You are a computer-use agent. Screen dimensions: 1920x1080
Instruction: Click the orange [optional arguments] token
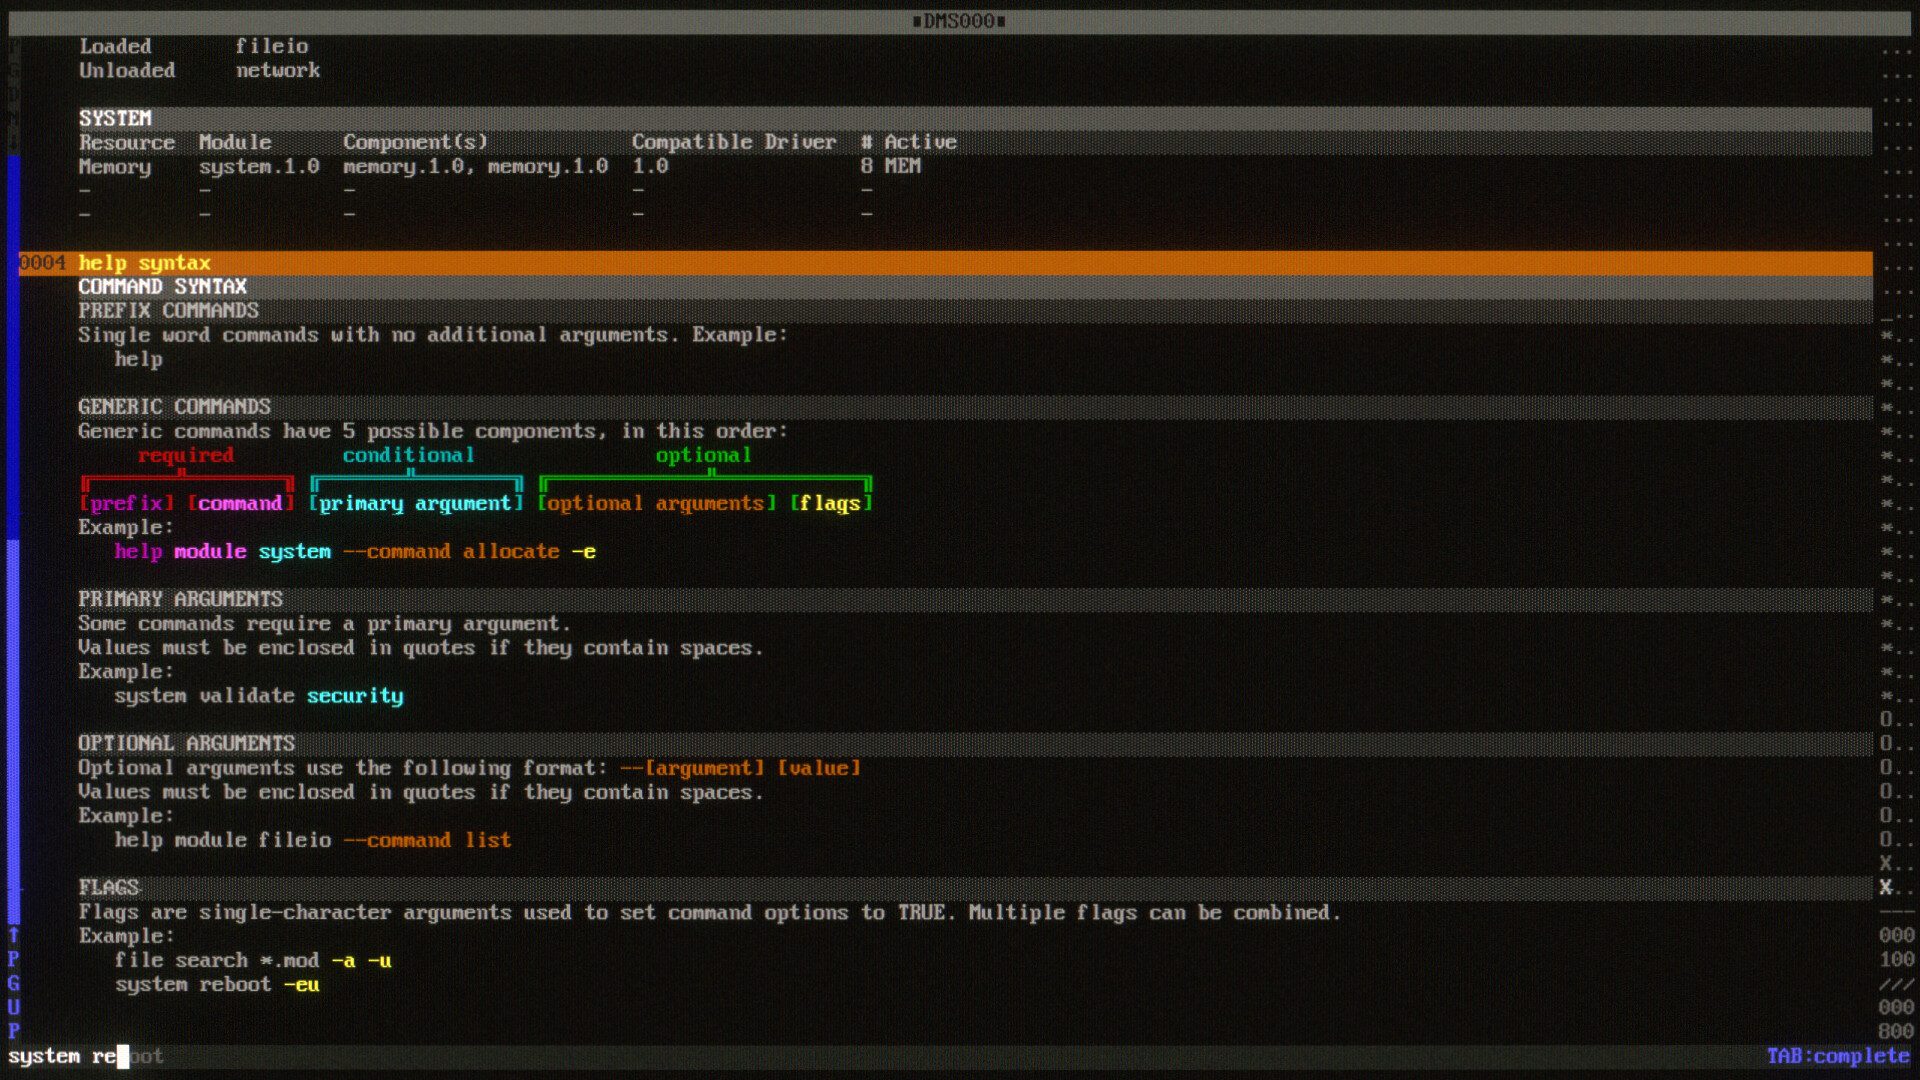click(x=656, y=503)
